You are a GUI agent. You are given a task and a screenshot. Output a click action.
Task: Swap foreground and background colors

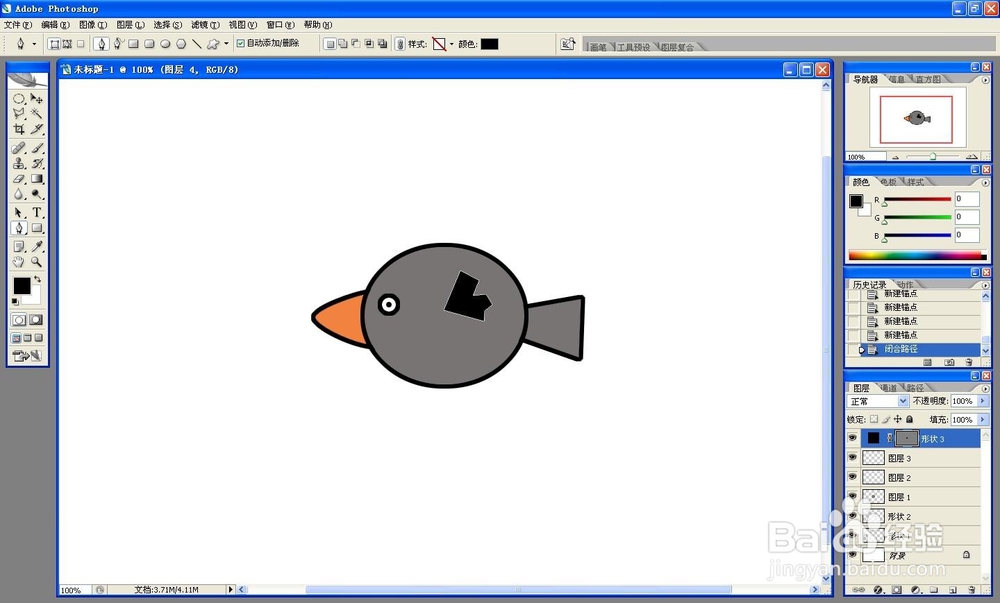[x=38, y=279]
